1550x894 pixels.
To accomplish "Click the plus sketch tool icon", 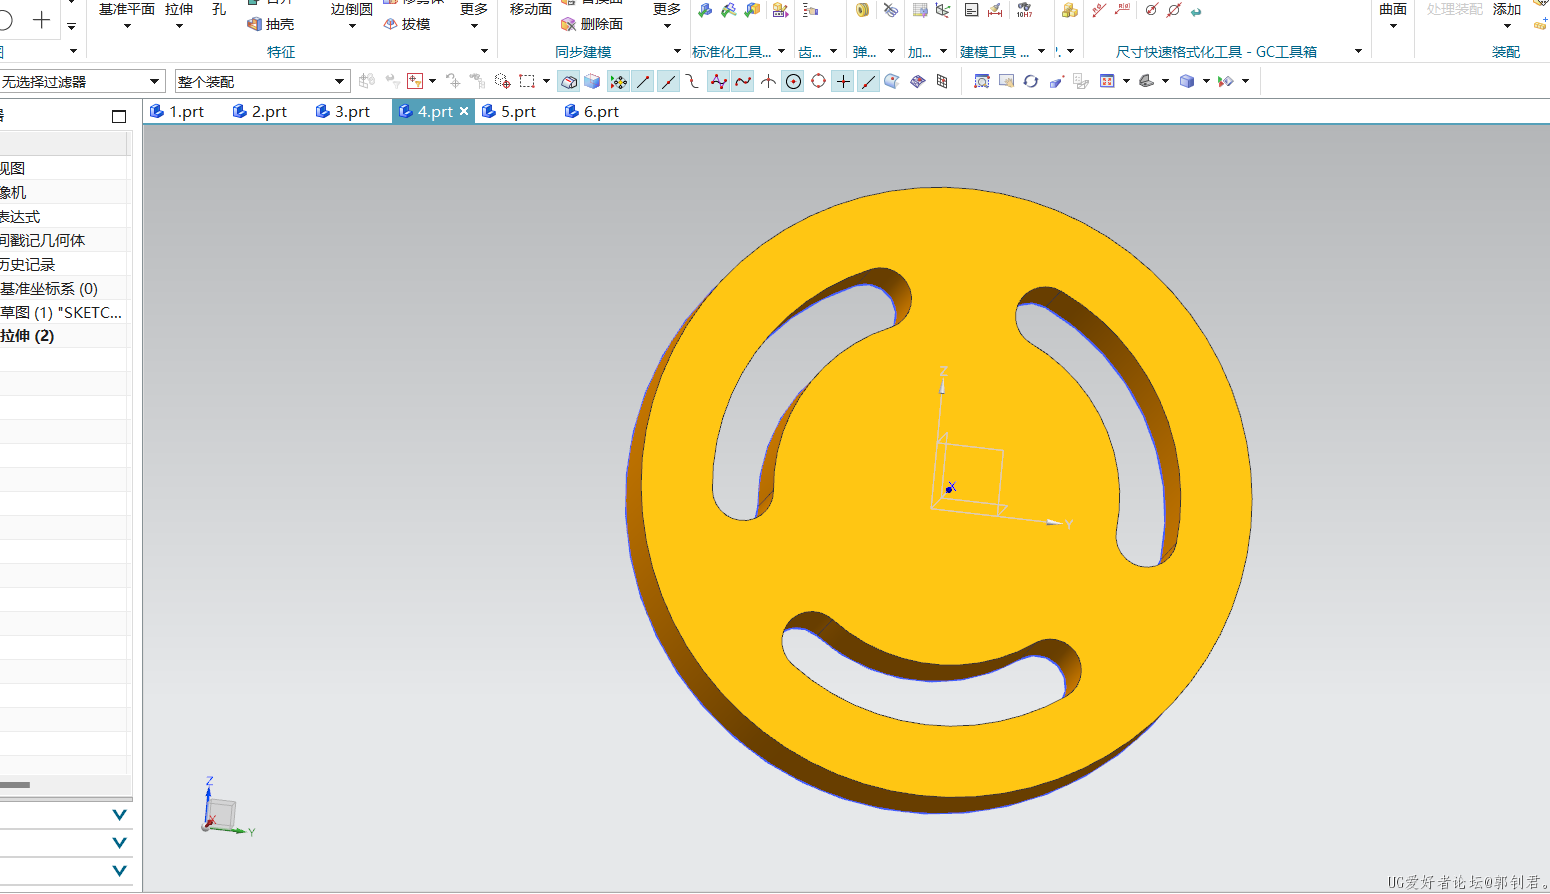I will pos(41,20).
